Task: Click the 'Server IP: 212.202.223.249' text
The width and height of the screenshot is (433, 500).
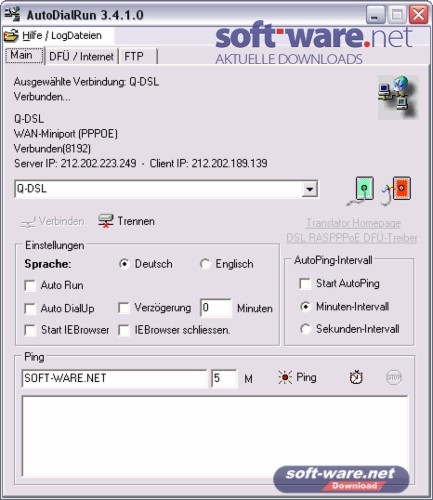Action: [75, 164]
